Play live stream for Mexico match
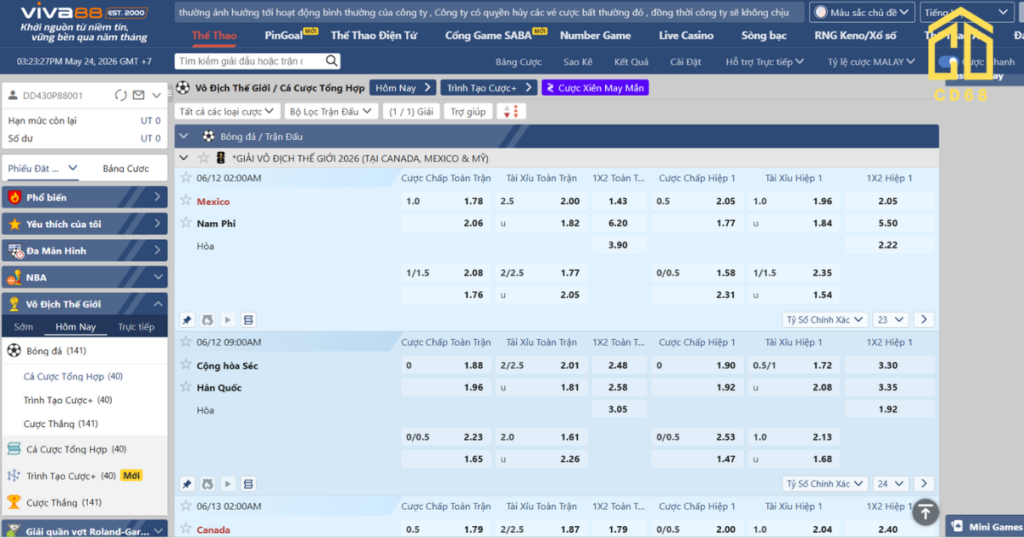The width and height of the screenshot is (1024, 538). [228, 320]
